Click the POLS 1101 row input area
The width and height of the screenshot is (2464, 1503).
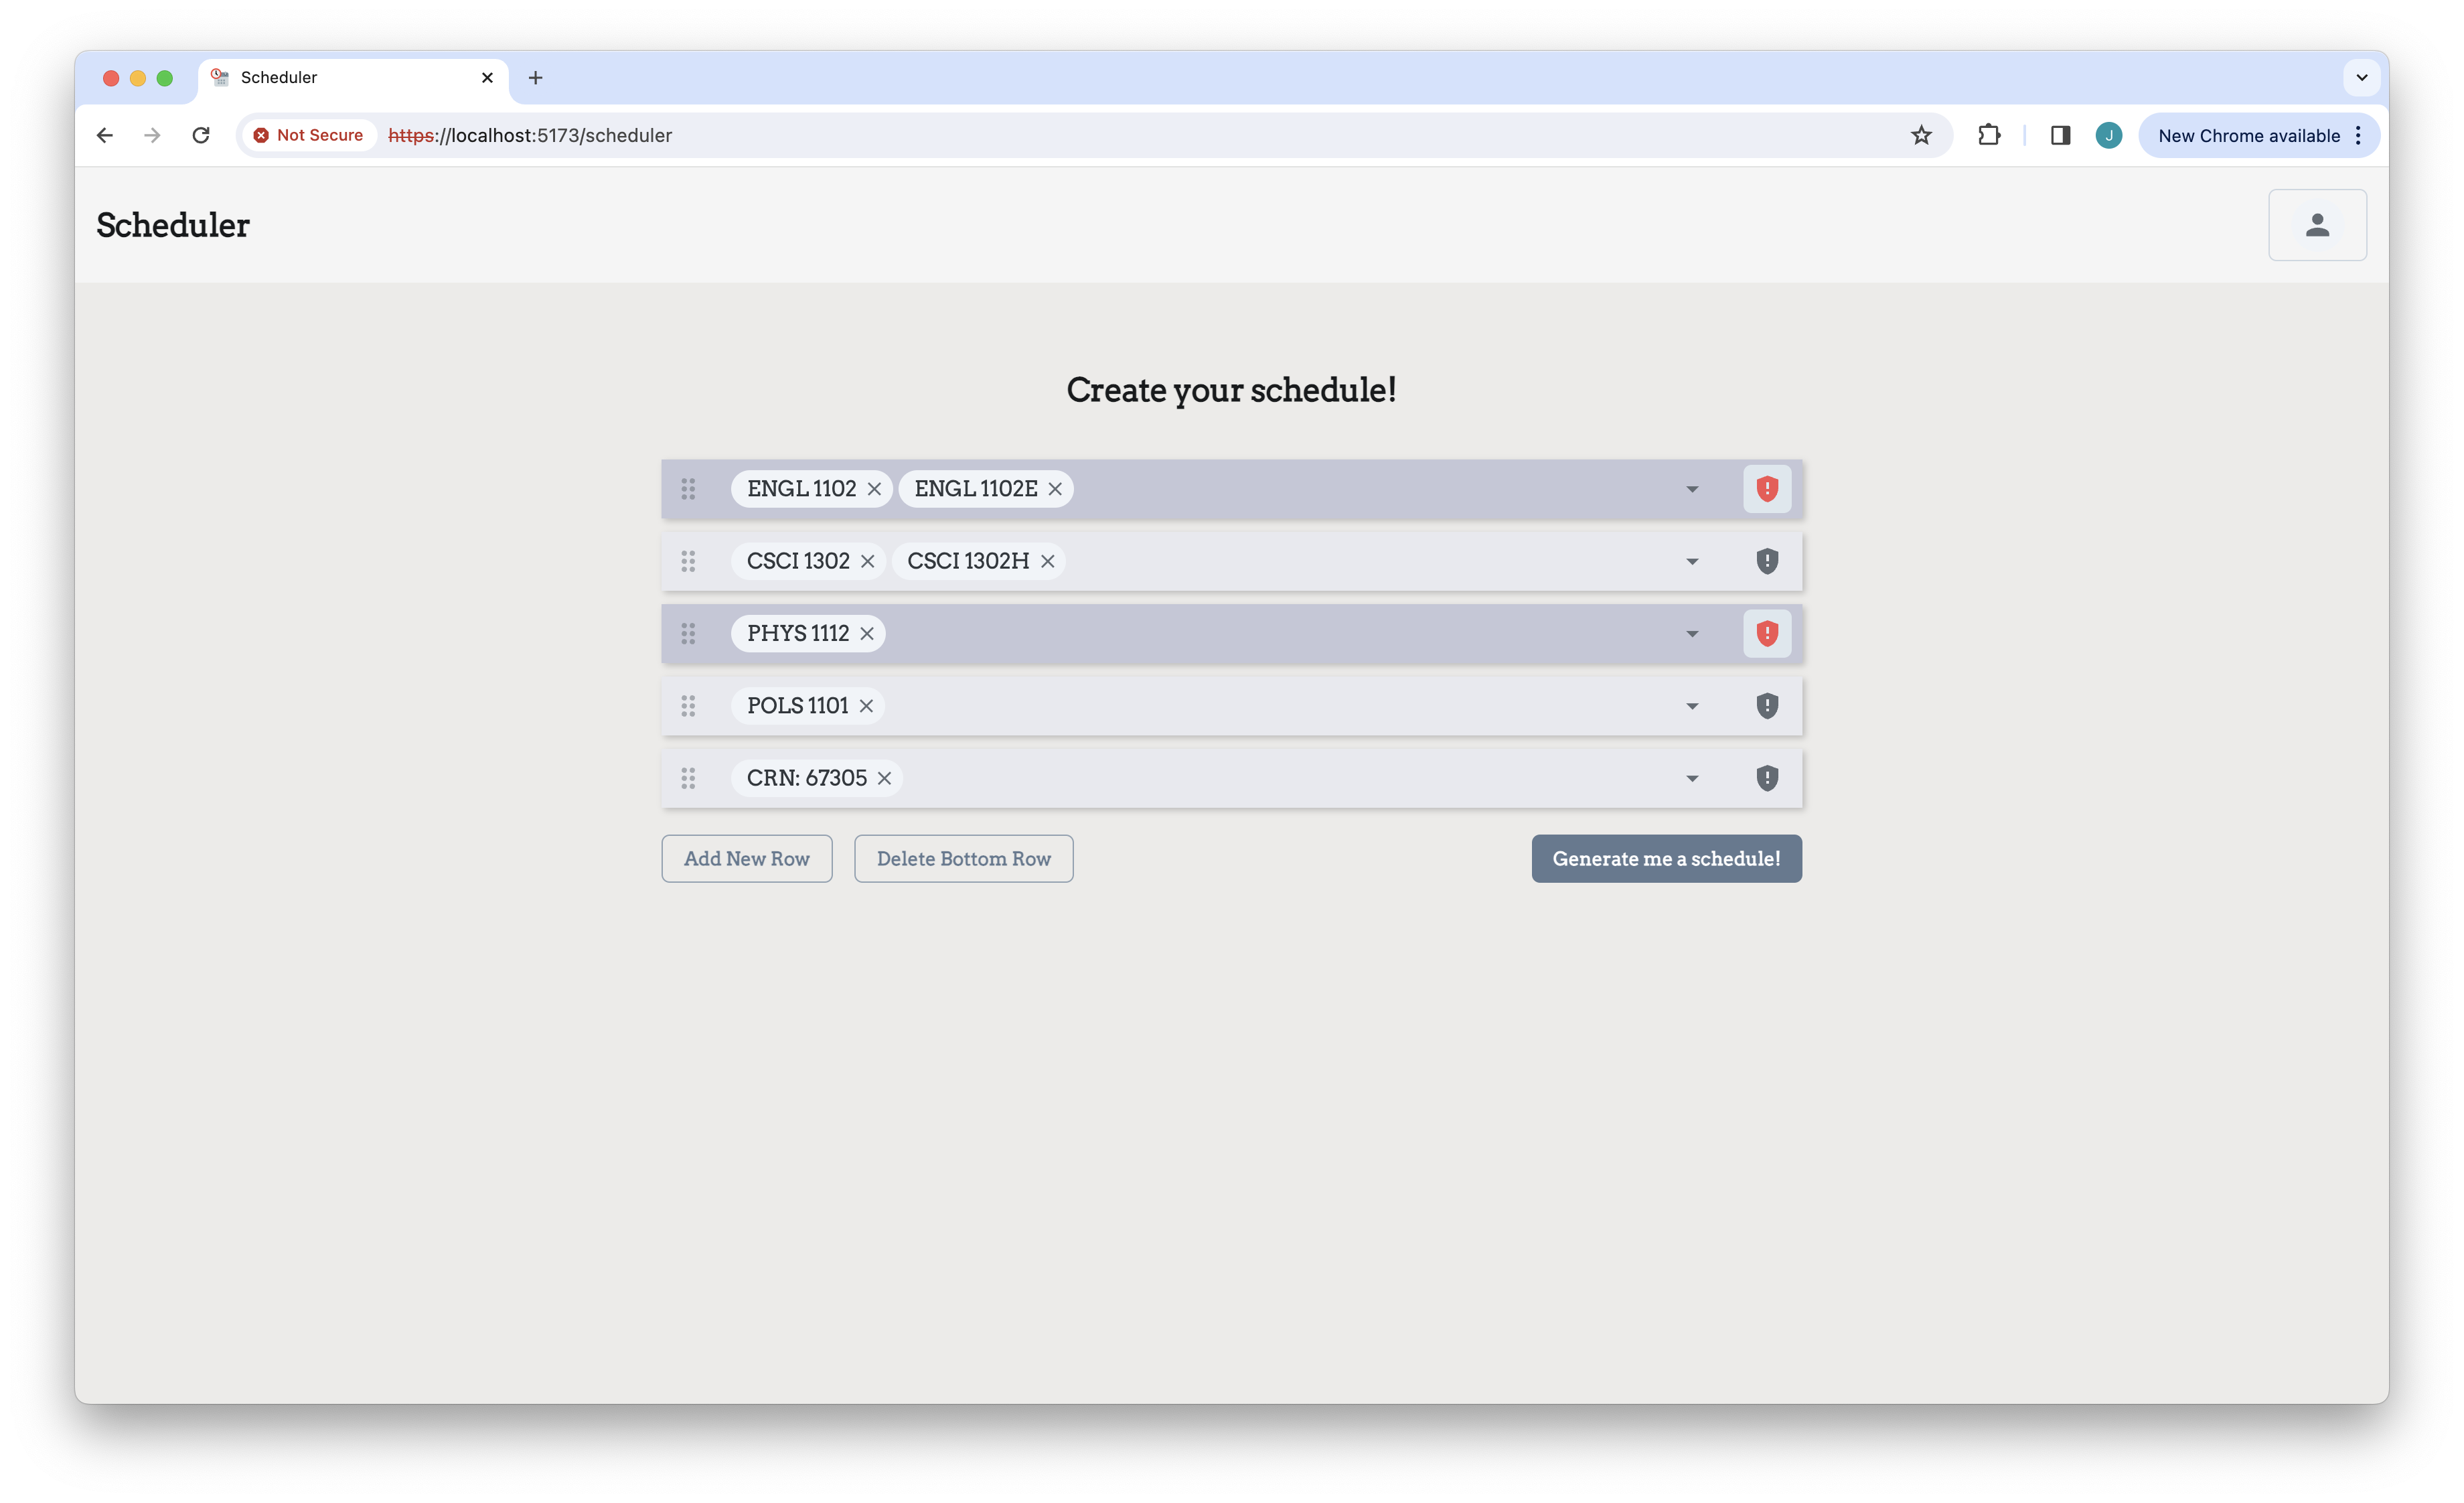click(1270, 706)
